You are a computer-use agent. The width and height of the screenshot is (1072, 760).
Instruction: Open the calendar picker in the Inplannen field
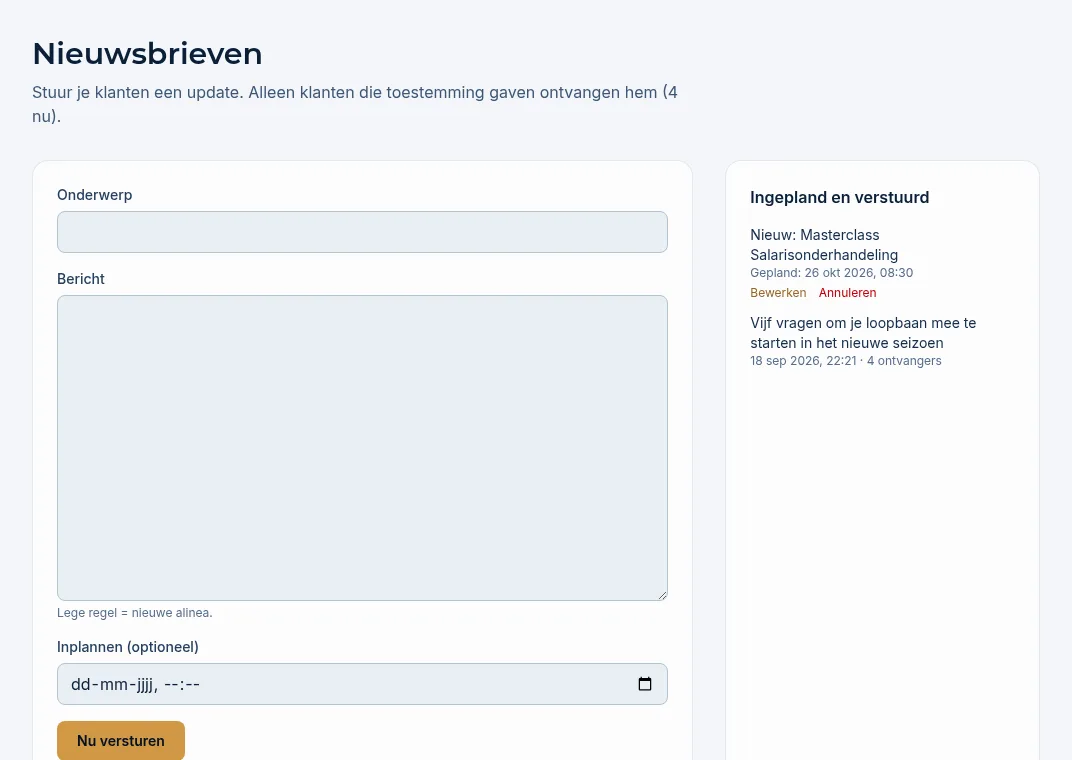pos(645,684)
